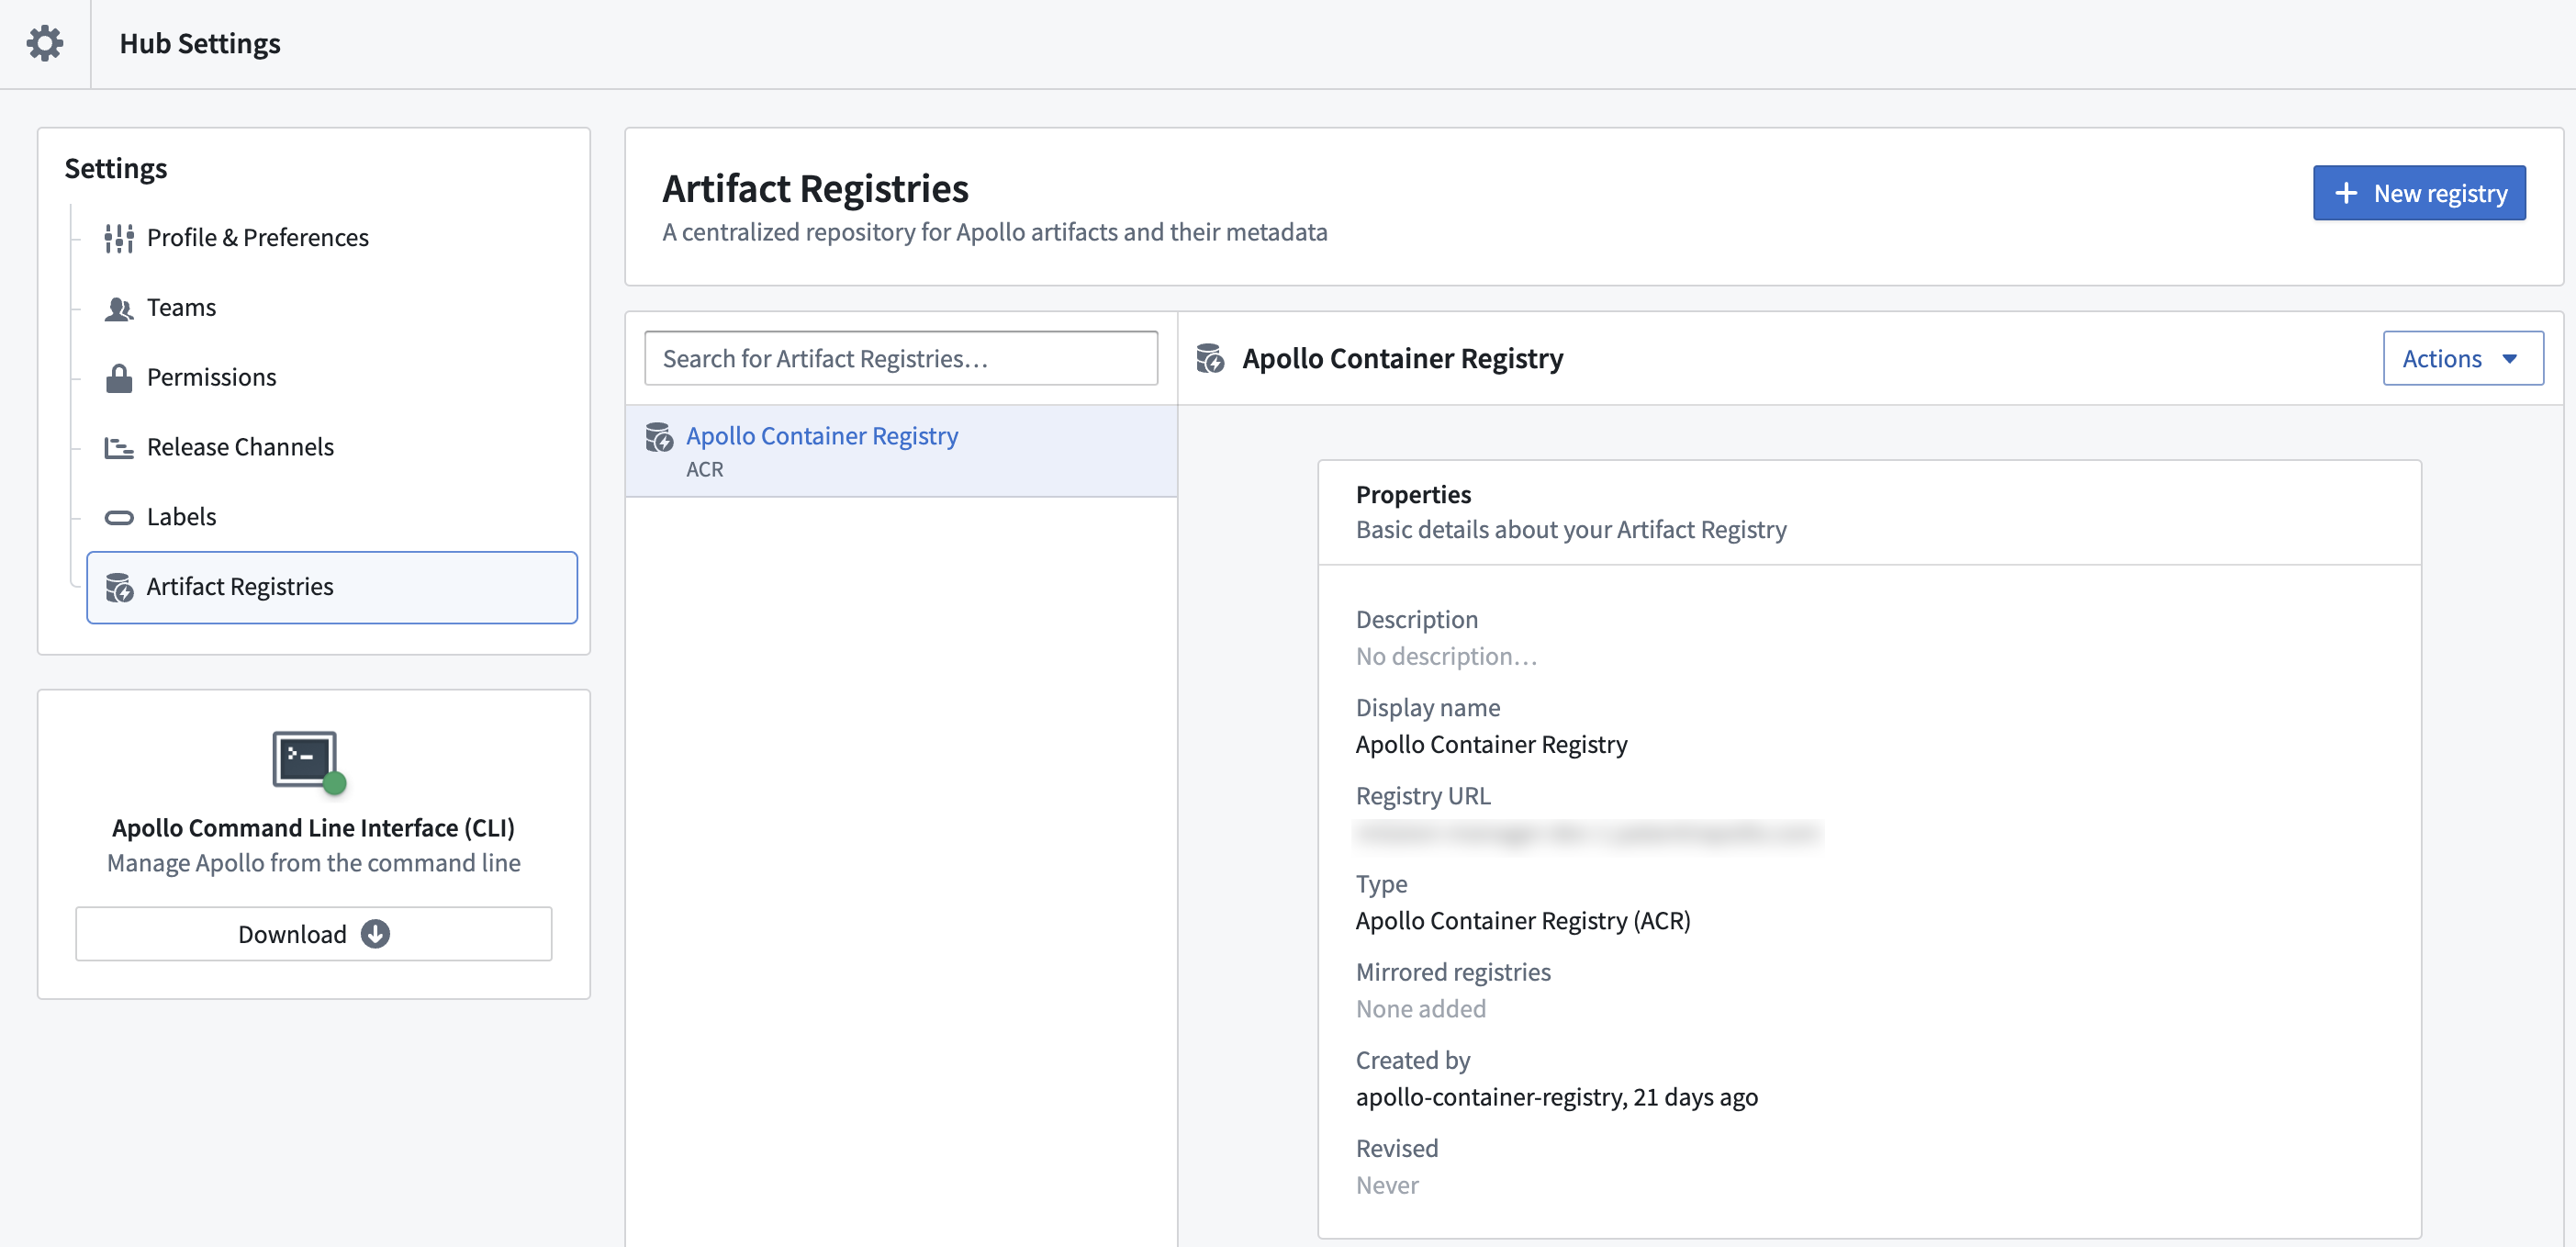Click the plus icon on New registry
Screen dimensions: 2576x1247
pyautogui.click(x=2346, y=193)
